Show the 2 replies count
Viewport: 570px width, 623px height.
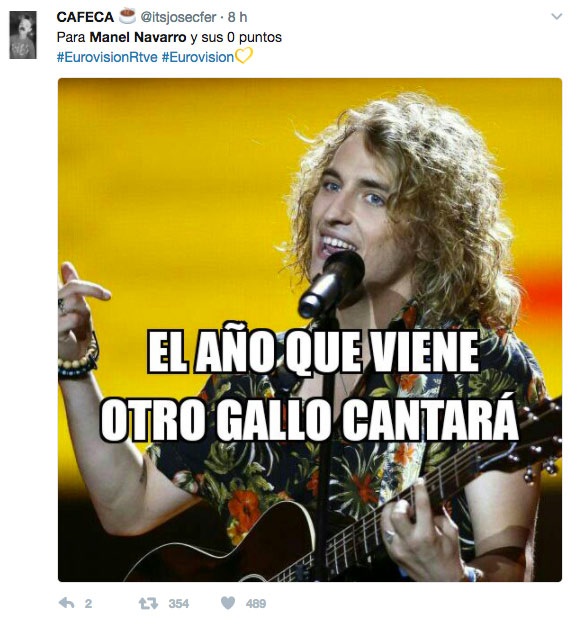[x=88, y=604]
